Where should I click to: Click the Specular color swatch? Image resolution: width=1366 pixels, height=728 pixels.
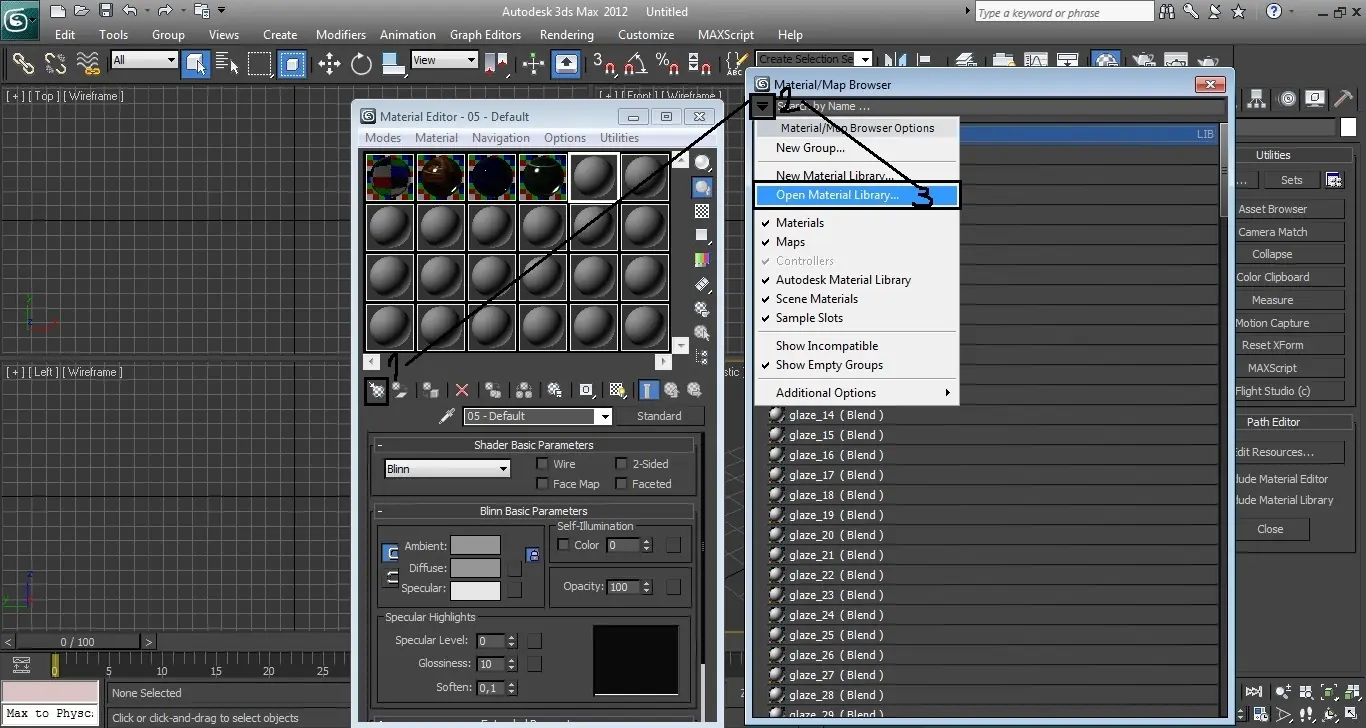point(475,589)
